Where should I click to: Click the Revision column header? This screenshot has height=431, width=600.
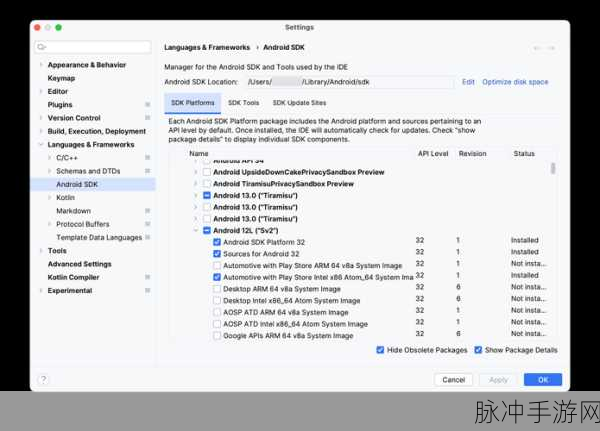[473, 153]
